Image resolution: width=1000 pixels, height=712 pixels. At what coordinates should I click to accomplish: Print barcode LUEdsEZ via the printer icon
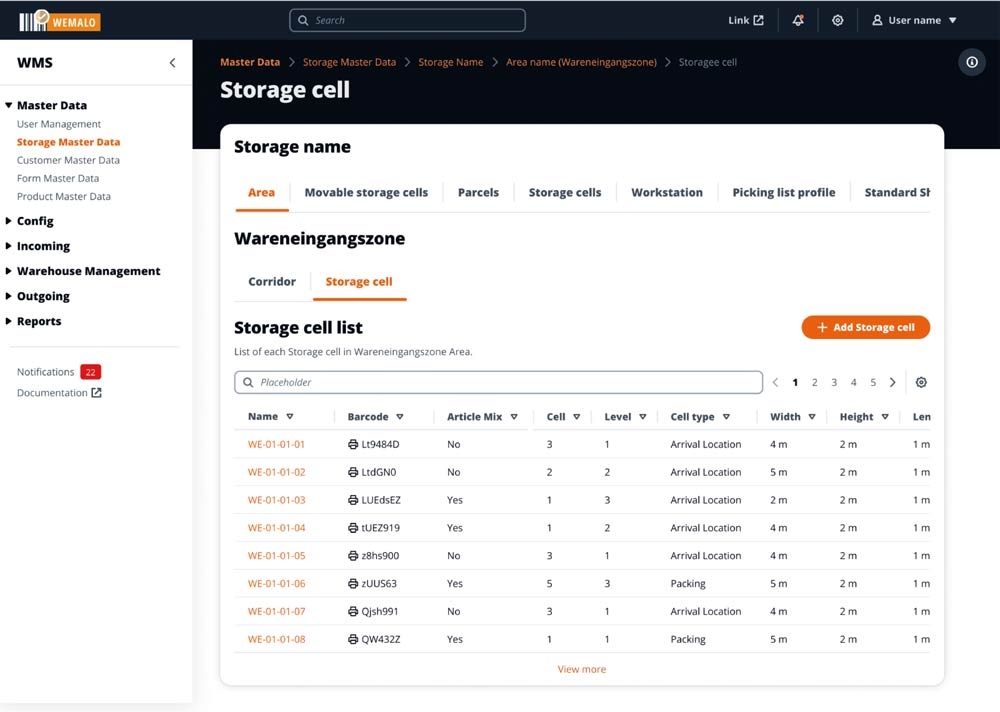click(353, 500)
